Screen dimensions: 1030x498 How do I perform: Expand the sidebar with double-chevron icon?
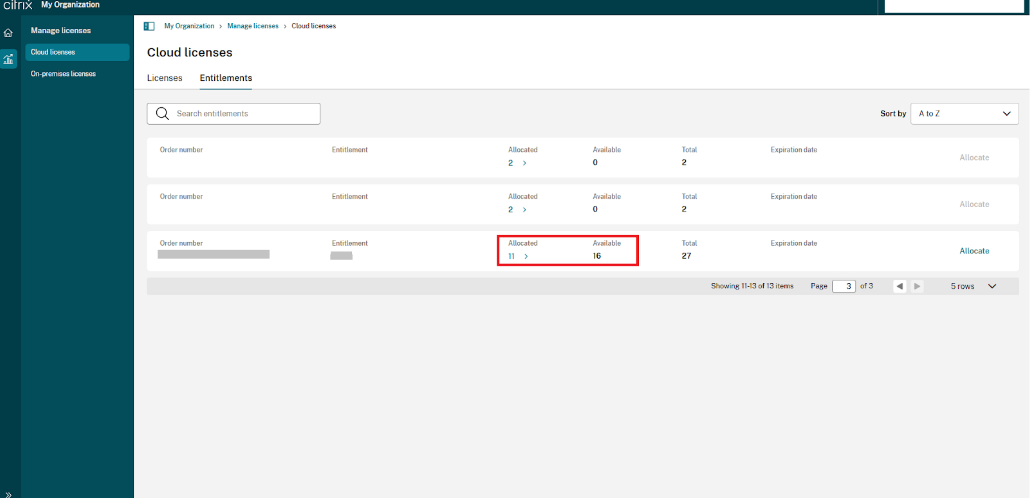[x=9, y=495]
